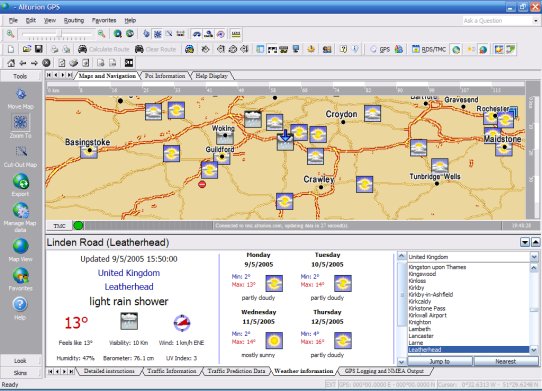Click the blue Leatherhead link in weather panel
Screen dimensions: 542x391
(129, 287)
